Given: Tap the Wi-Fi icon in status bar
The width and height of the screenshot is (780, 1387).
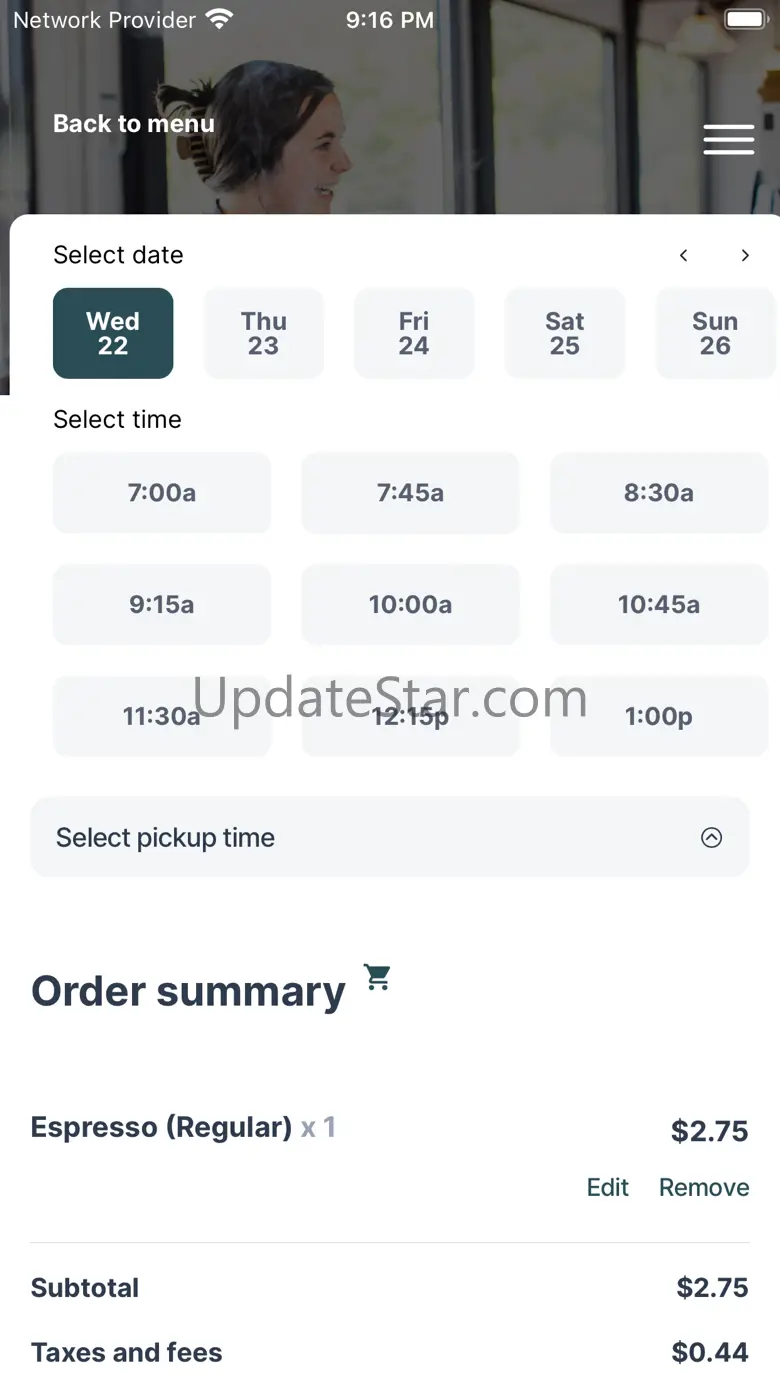Looking at the screenshot, I should point(219,19).
